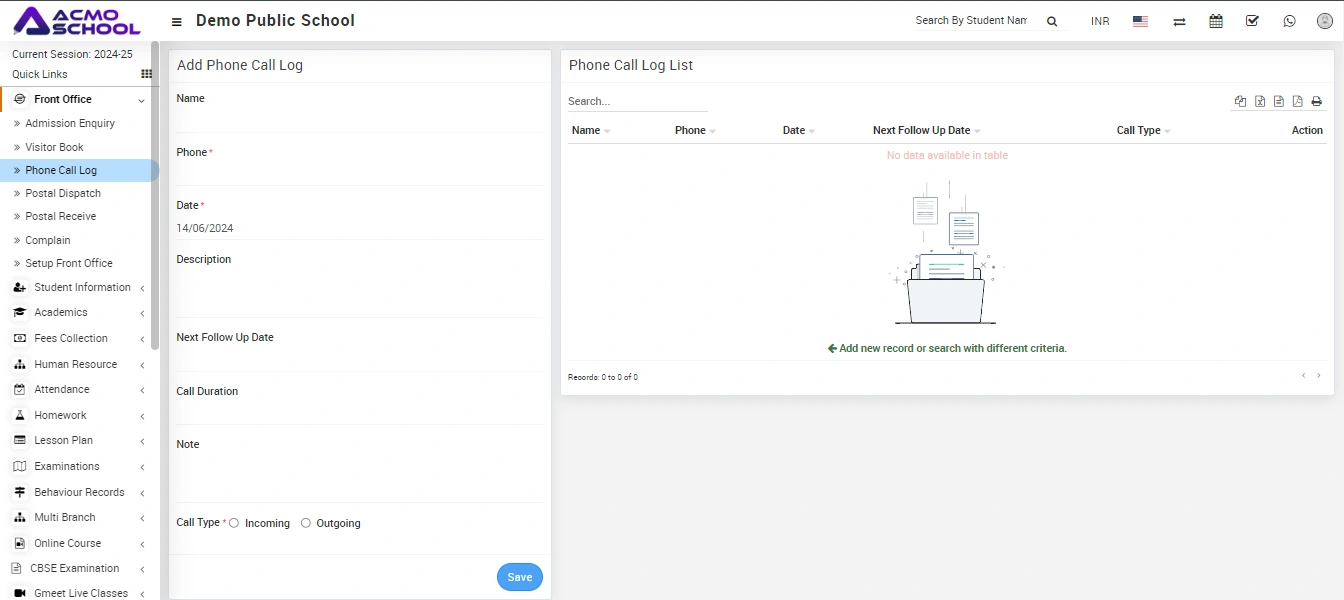1344x600 pixels.
Task: Select the Incoming call type radio
Action: click(x=234, y=523)
